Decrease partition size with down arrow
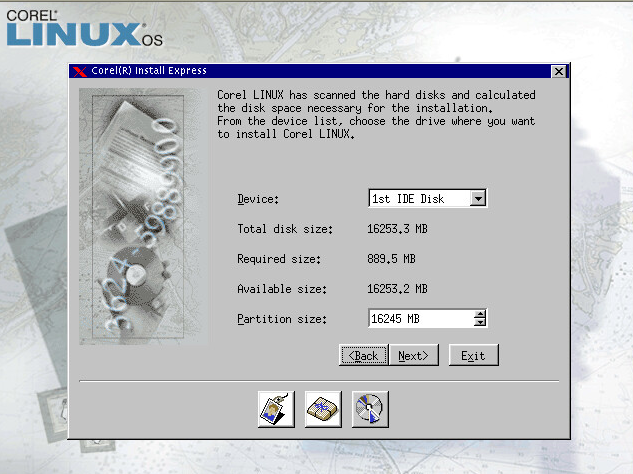This screenshot has height=474, width=633. (480, 323)
